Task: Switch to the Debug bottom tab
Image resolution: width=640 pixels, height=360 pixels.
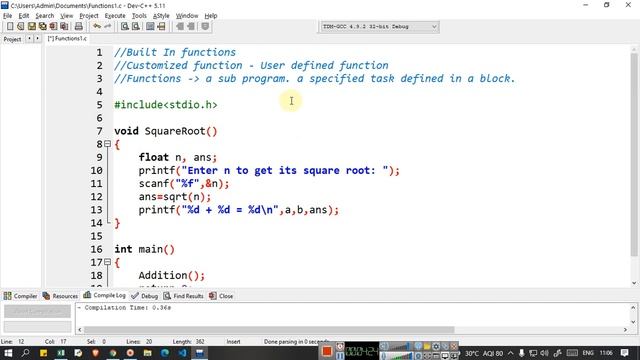Action: coord(145,296)
